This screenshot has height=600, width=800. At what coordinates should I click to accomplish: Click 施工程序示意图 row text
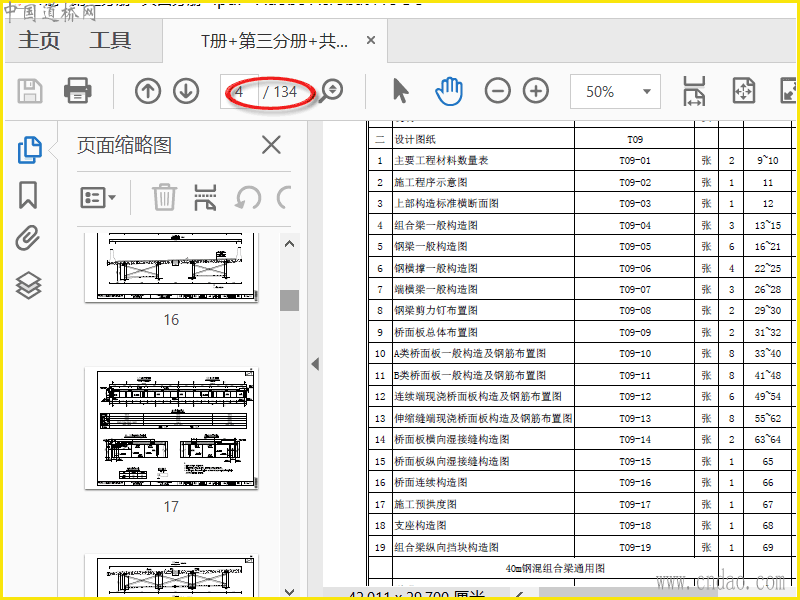[x=431, y=183]
